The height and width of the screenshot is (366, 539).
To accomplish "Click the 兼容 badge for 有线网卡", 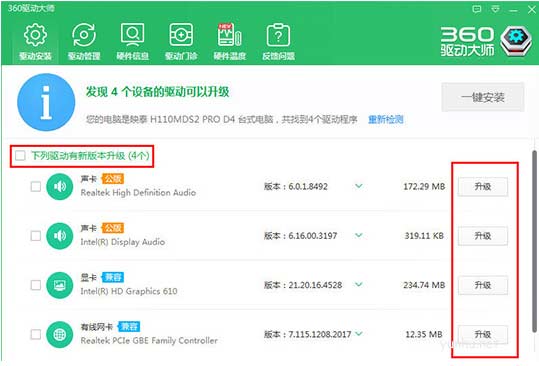I will coord(129,326).
